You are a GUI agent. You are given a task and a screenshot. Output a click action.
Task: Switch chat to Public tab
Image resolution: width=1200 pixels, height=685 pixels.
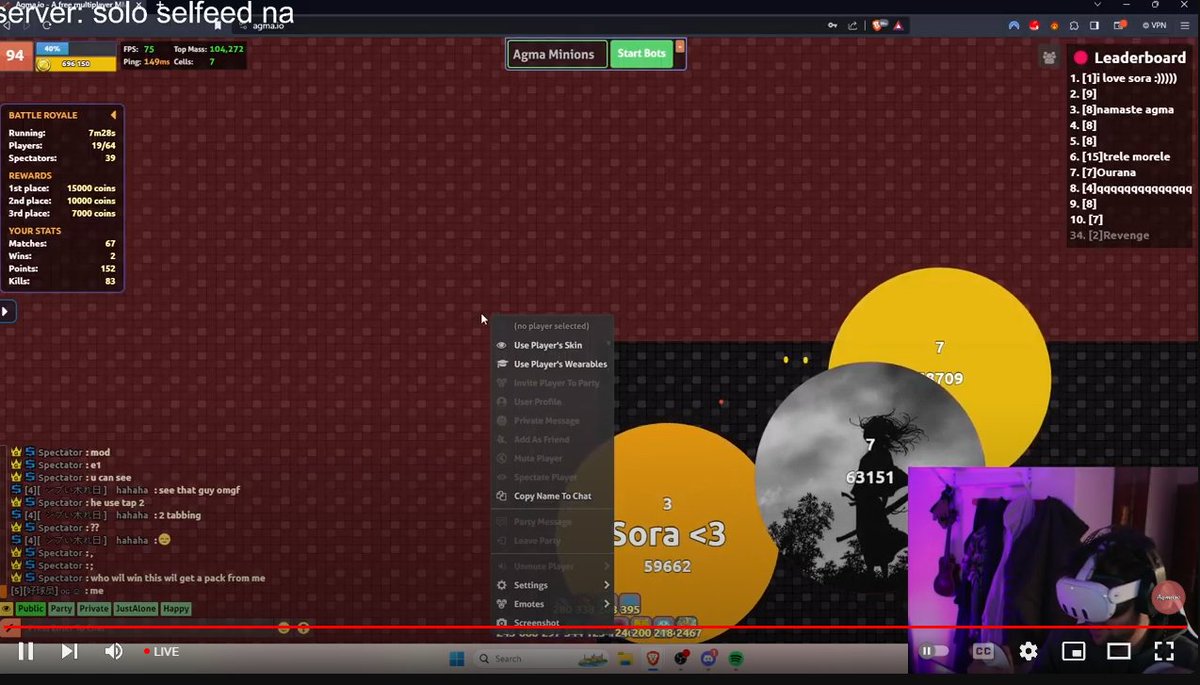coord(30,608)
